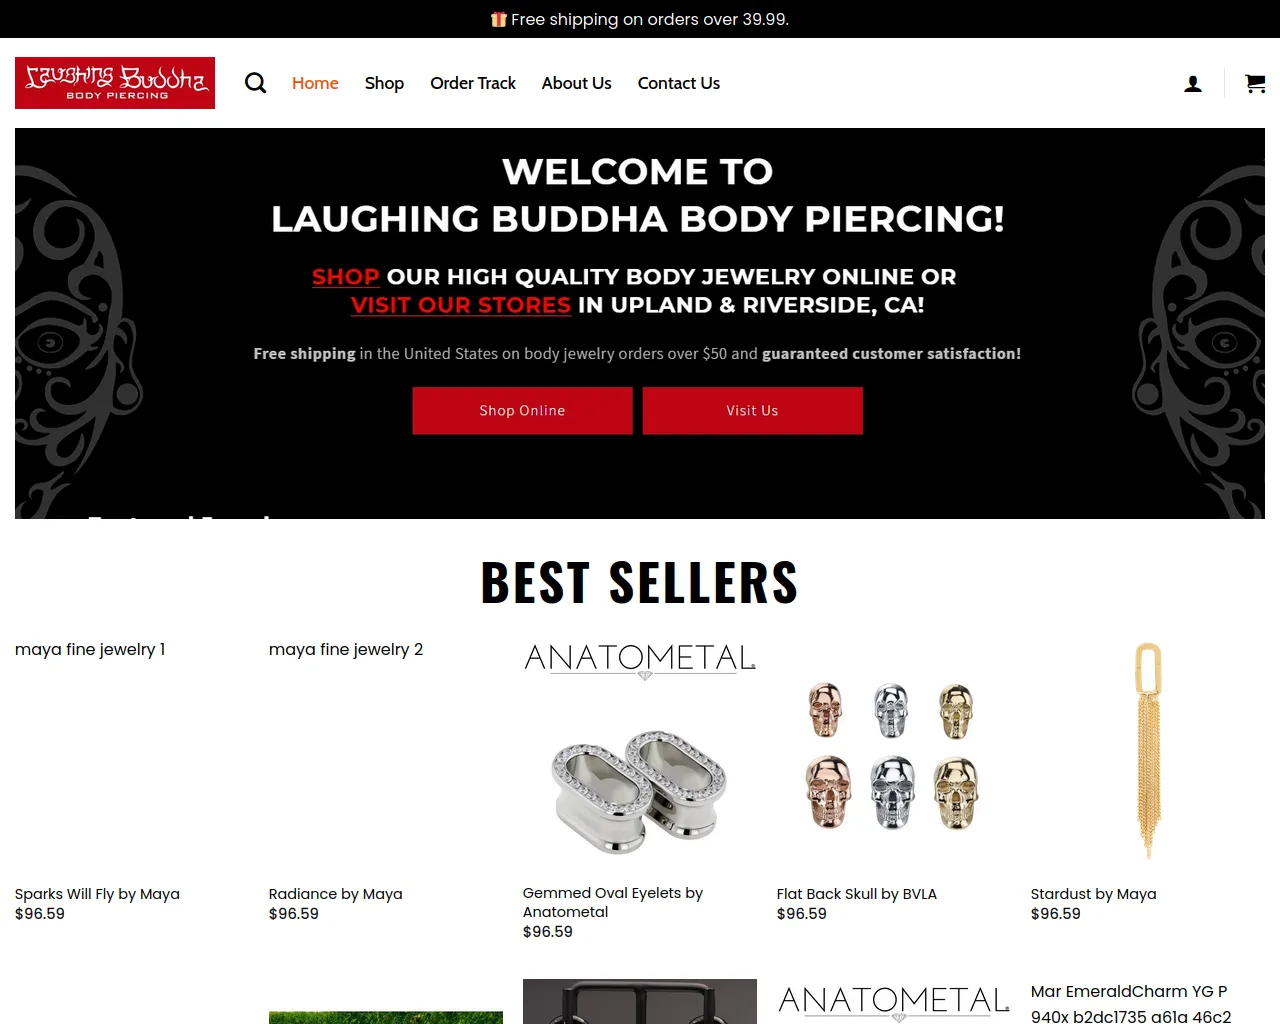Open Gemmed Oval Eyelets product image
The width and height of the screenshot is (1280, 1024).
[x=640, y=758]
